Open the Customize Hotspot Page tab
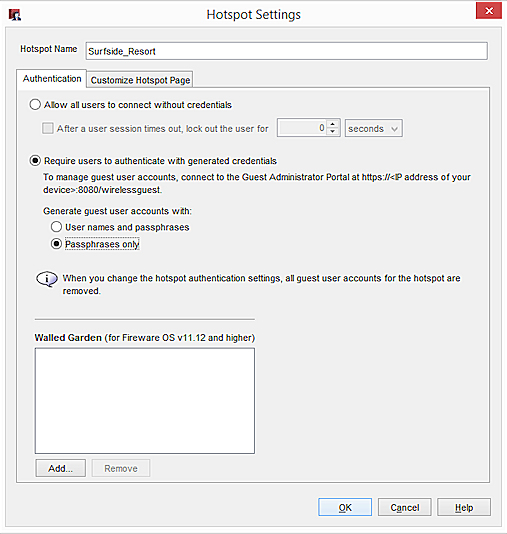The height and width of the screenshot is (534, 507). point(140,80)
